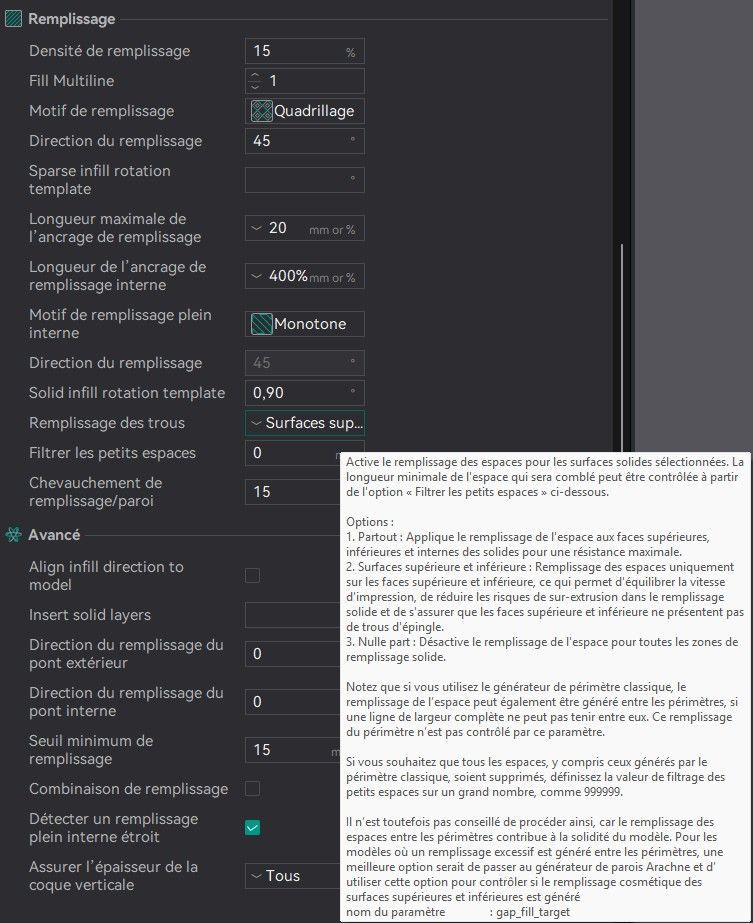Click the gap_fill_target parameter name in tooltip
Screen dimensions: 753x923
coord(533,912)
